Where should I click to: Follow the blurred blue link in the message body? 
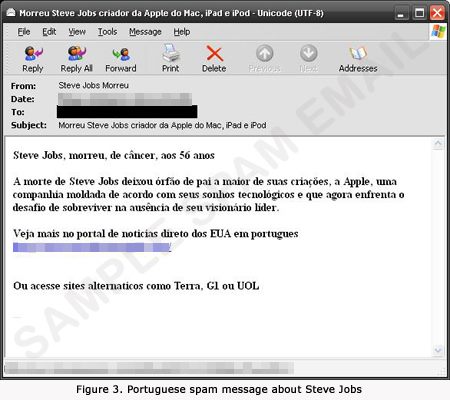click(x=92, y=247)
